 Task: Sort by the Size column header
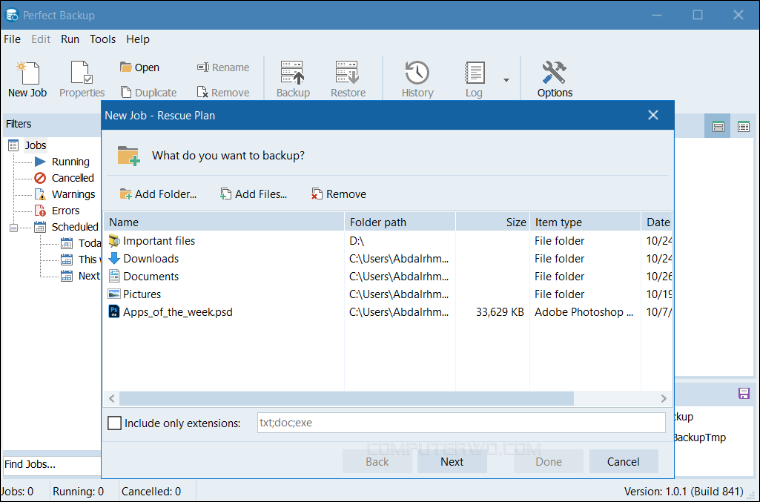click(492, 222)
